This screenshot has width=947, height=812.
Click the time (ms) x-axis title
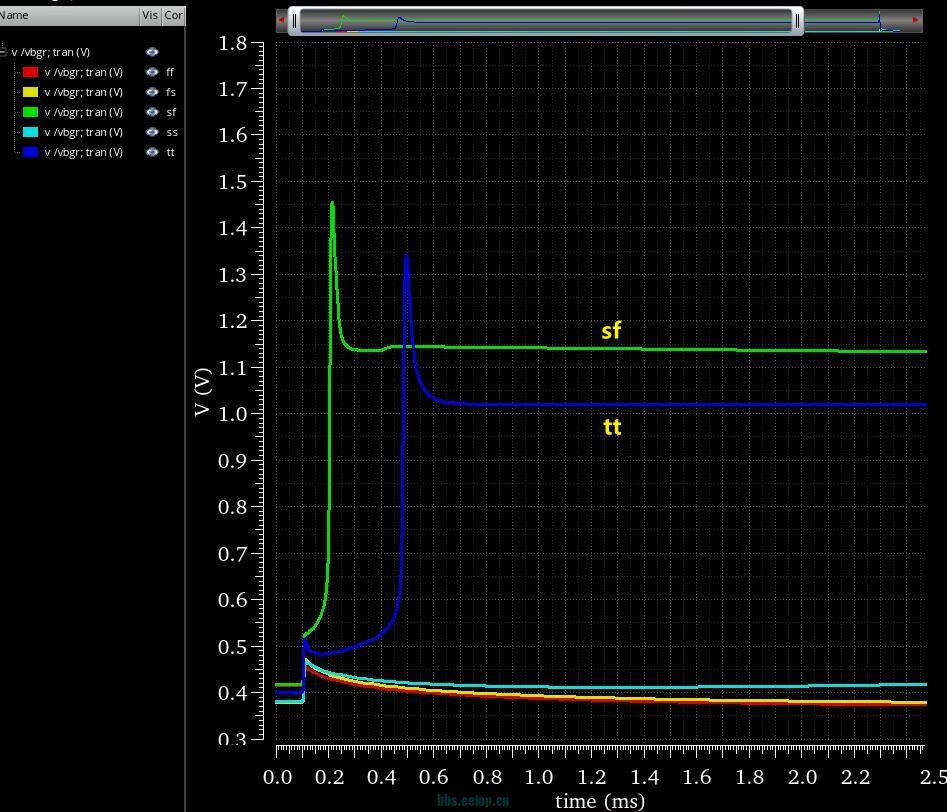[x=600, y=801]
